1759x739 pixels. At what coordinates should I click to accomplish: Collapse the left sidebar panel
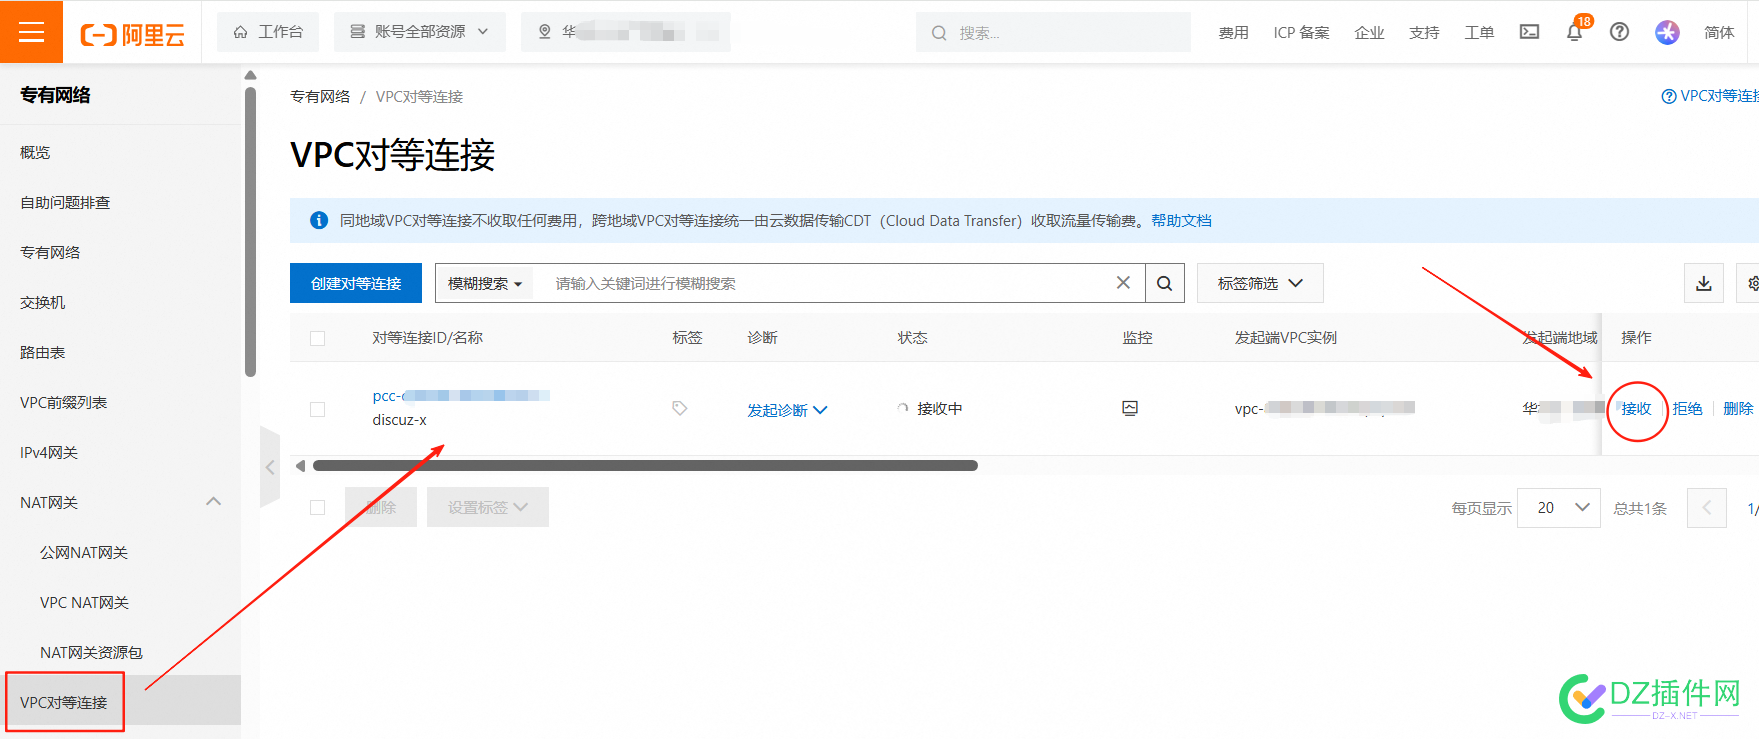[269, 467]
